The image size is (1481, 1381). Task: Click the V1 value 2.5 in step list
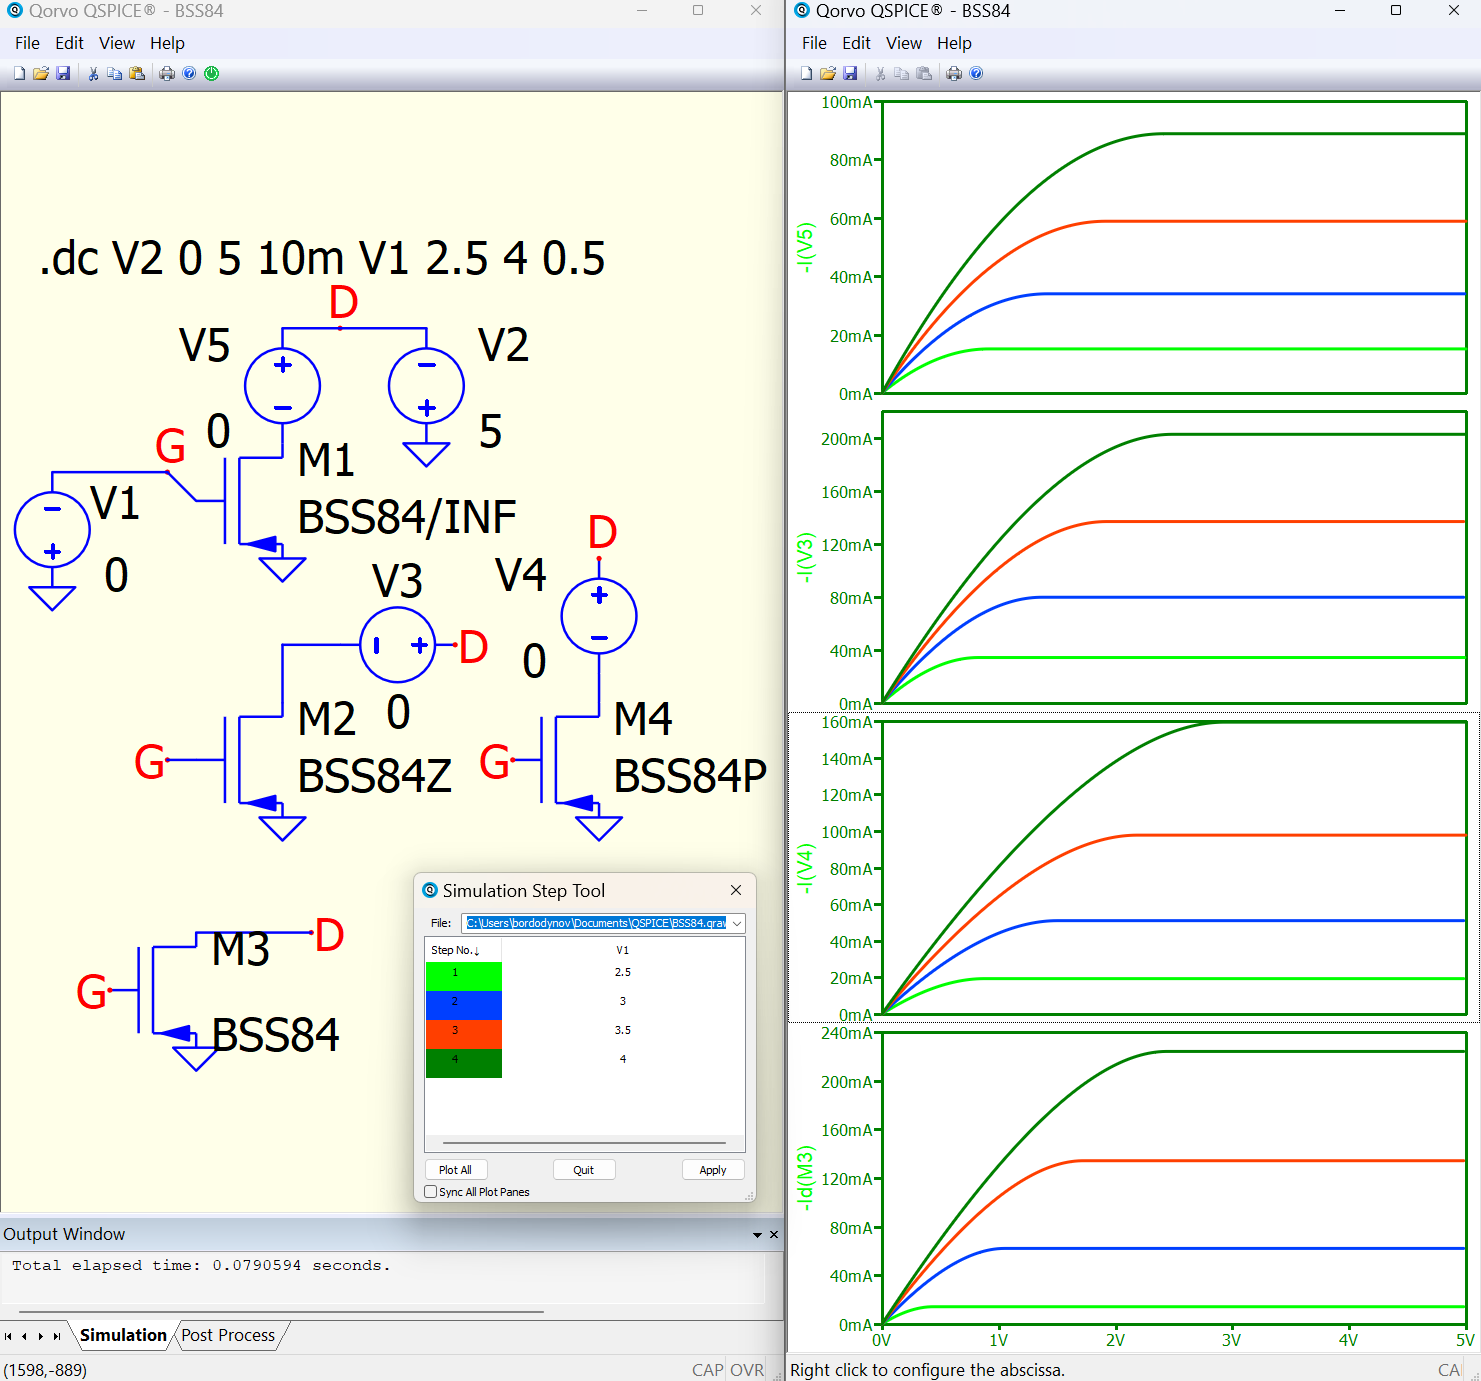623,972
